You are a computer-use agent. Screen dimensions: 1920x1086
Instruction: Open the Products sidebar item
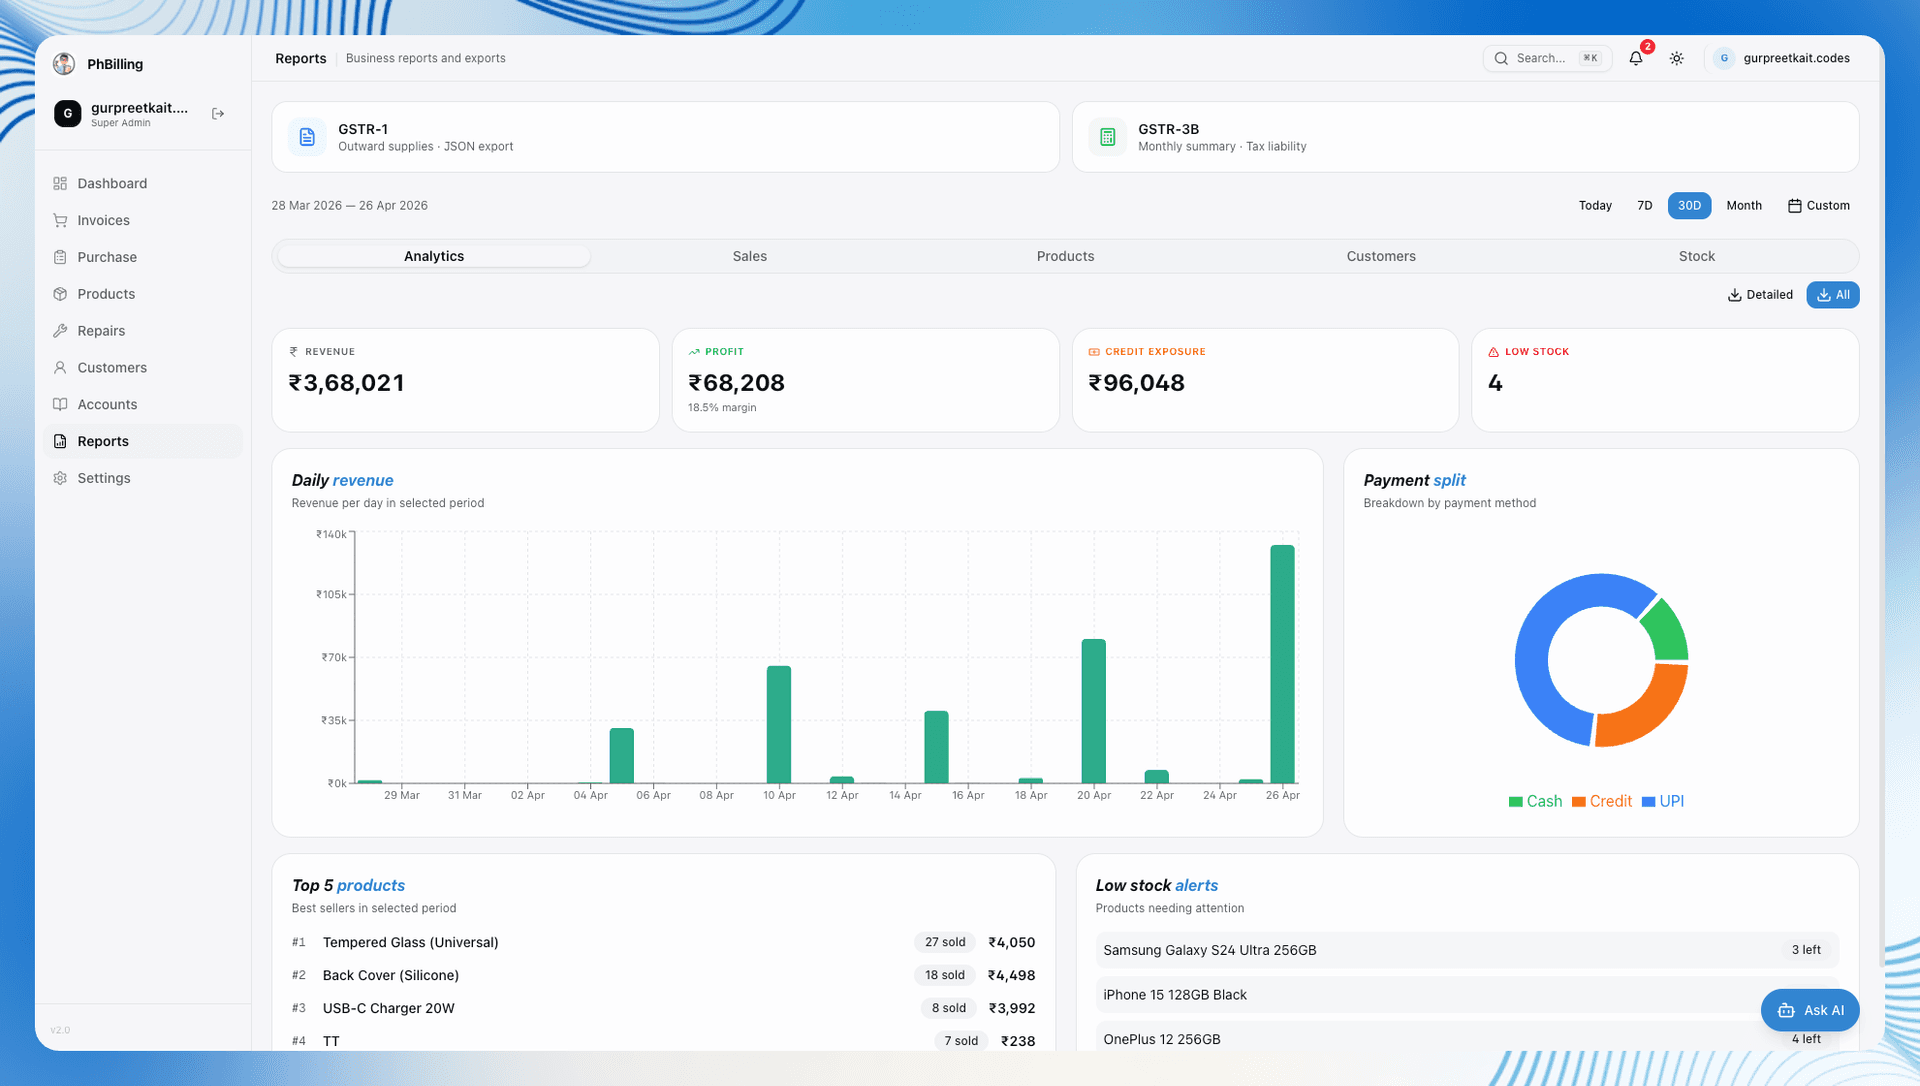(143, 294)
